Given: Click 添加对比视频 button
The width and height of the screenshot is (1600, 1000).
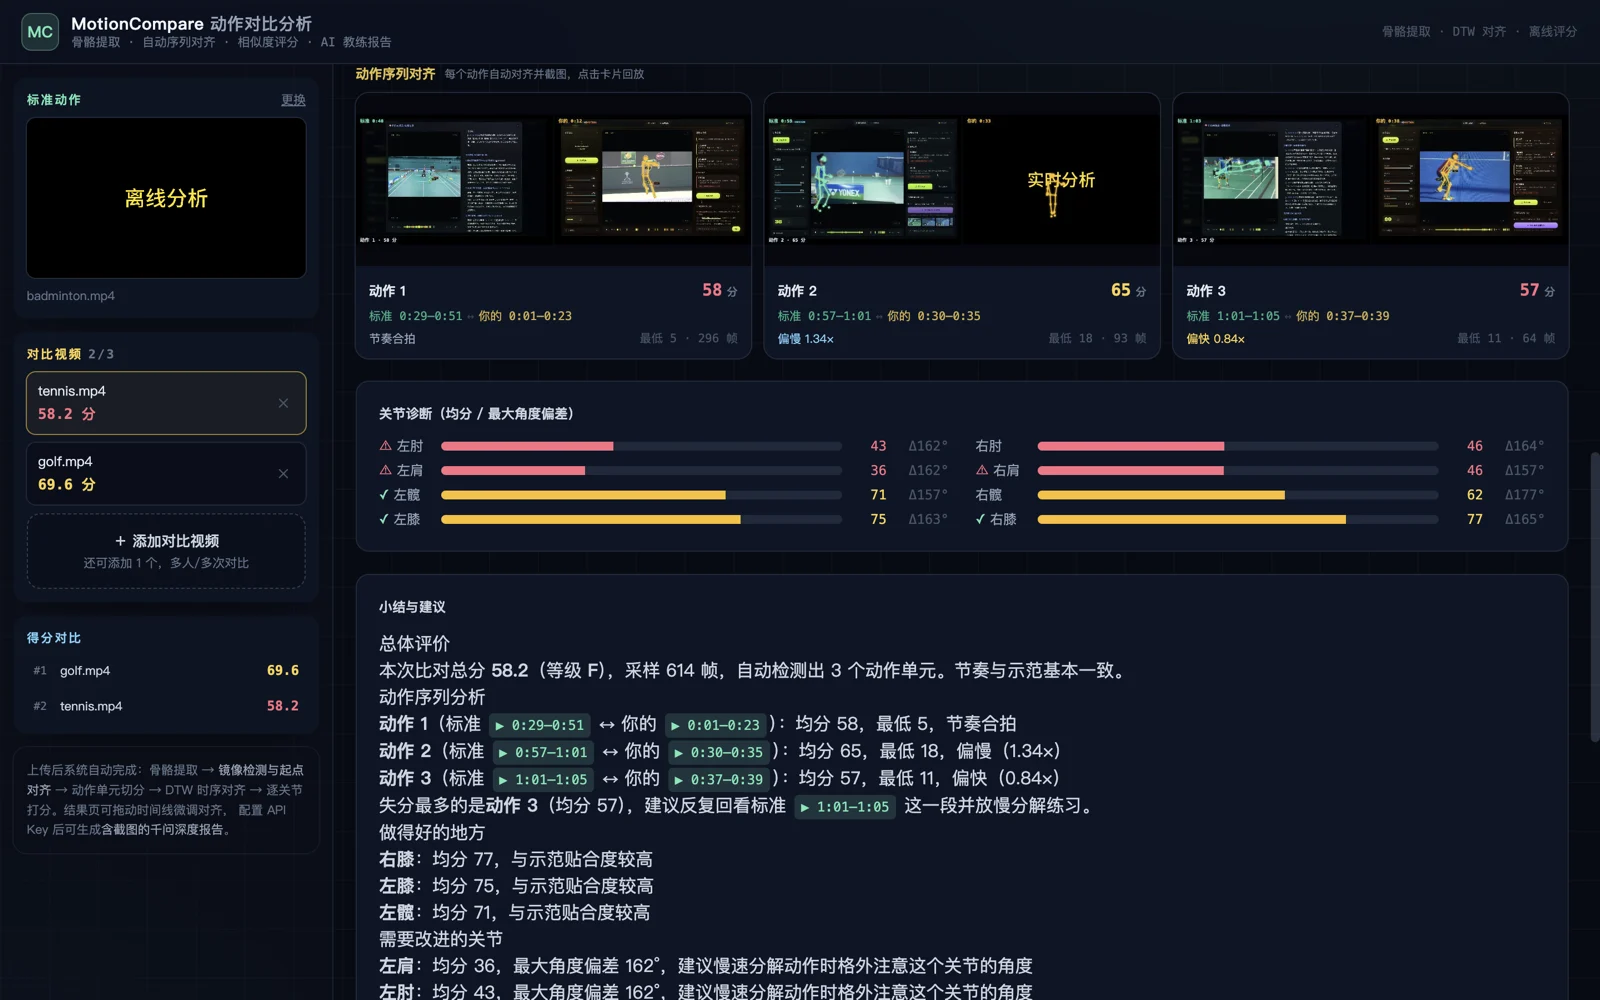Looking at the screenshot, I should (x=166, y=551).
